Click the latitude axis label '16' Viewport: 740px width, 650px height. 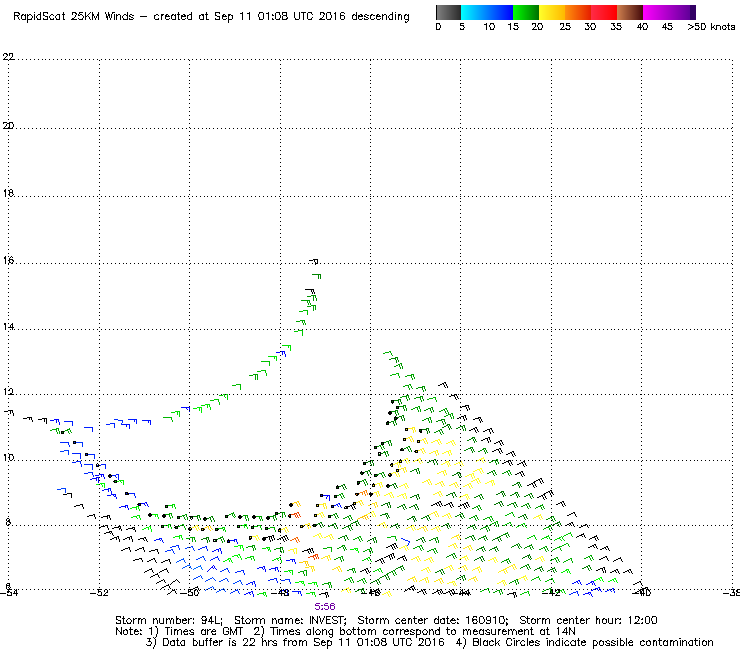tap(8, 260)
